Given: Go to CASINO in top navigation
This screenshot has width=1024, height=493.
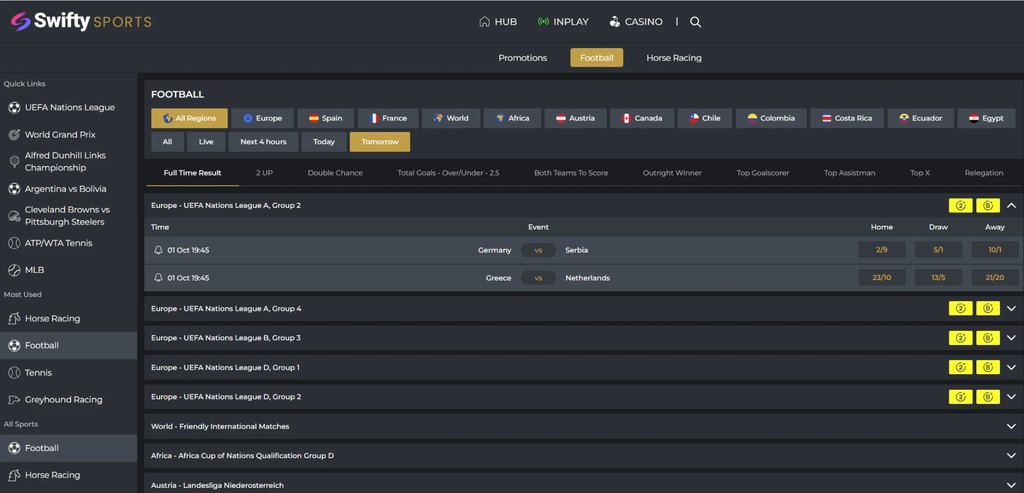Looking at the screenshot, I should click(x=635, y=22).
